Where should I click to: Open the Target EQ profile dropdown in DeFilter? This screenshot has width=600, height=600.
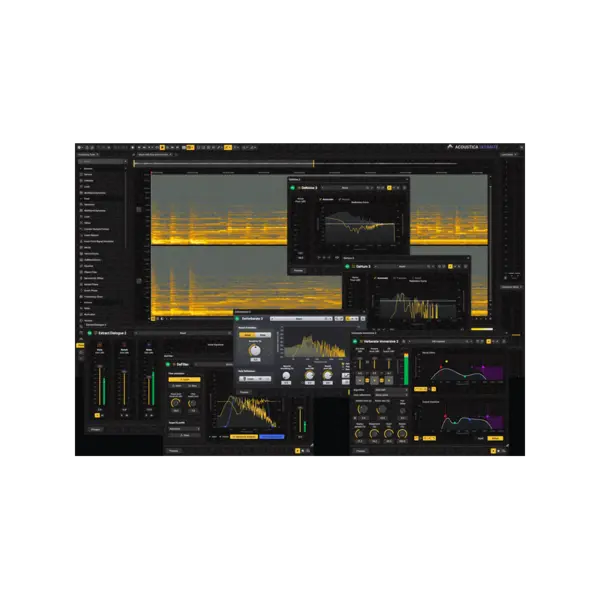[184, 429]
